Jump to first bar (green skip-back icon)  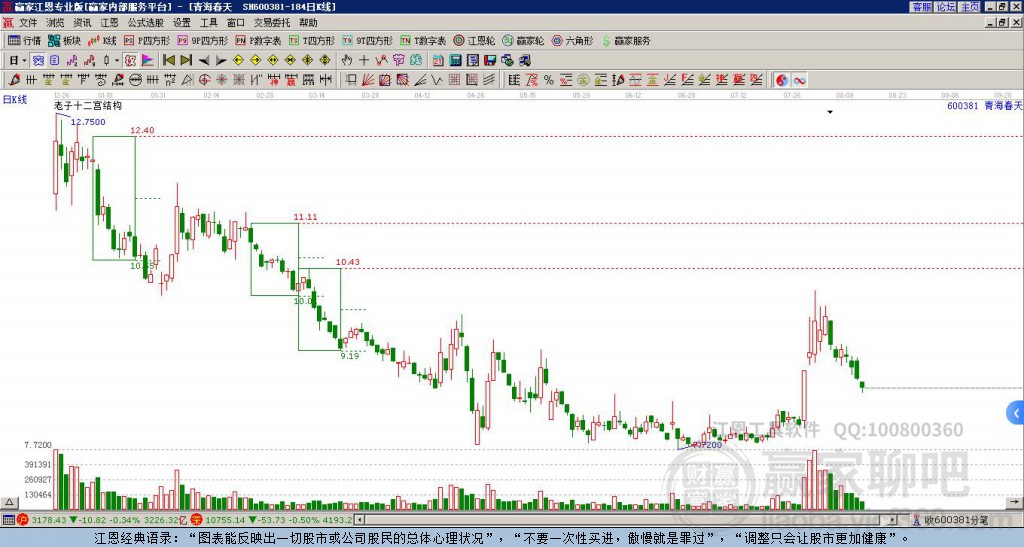pos(169,61)
